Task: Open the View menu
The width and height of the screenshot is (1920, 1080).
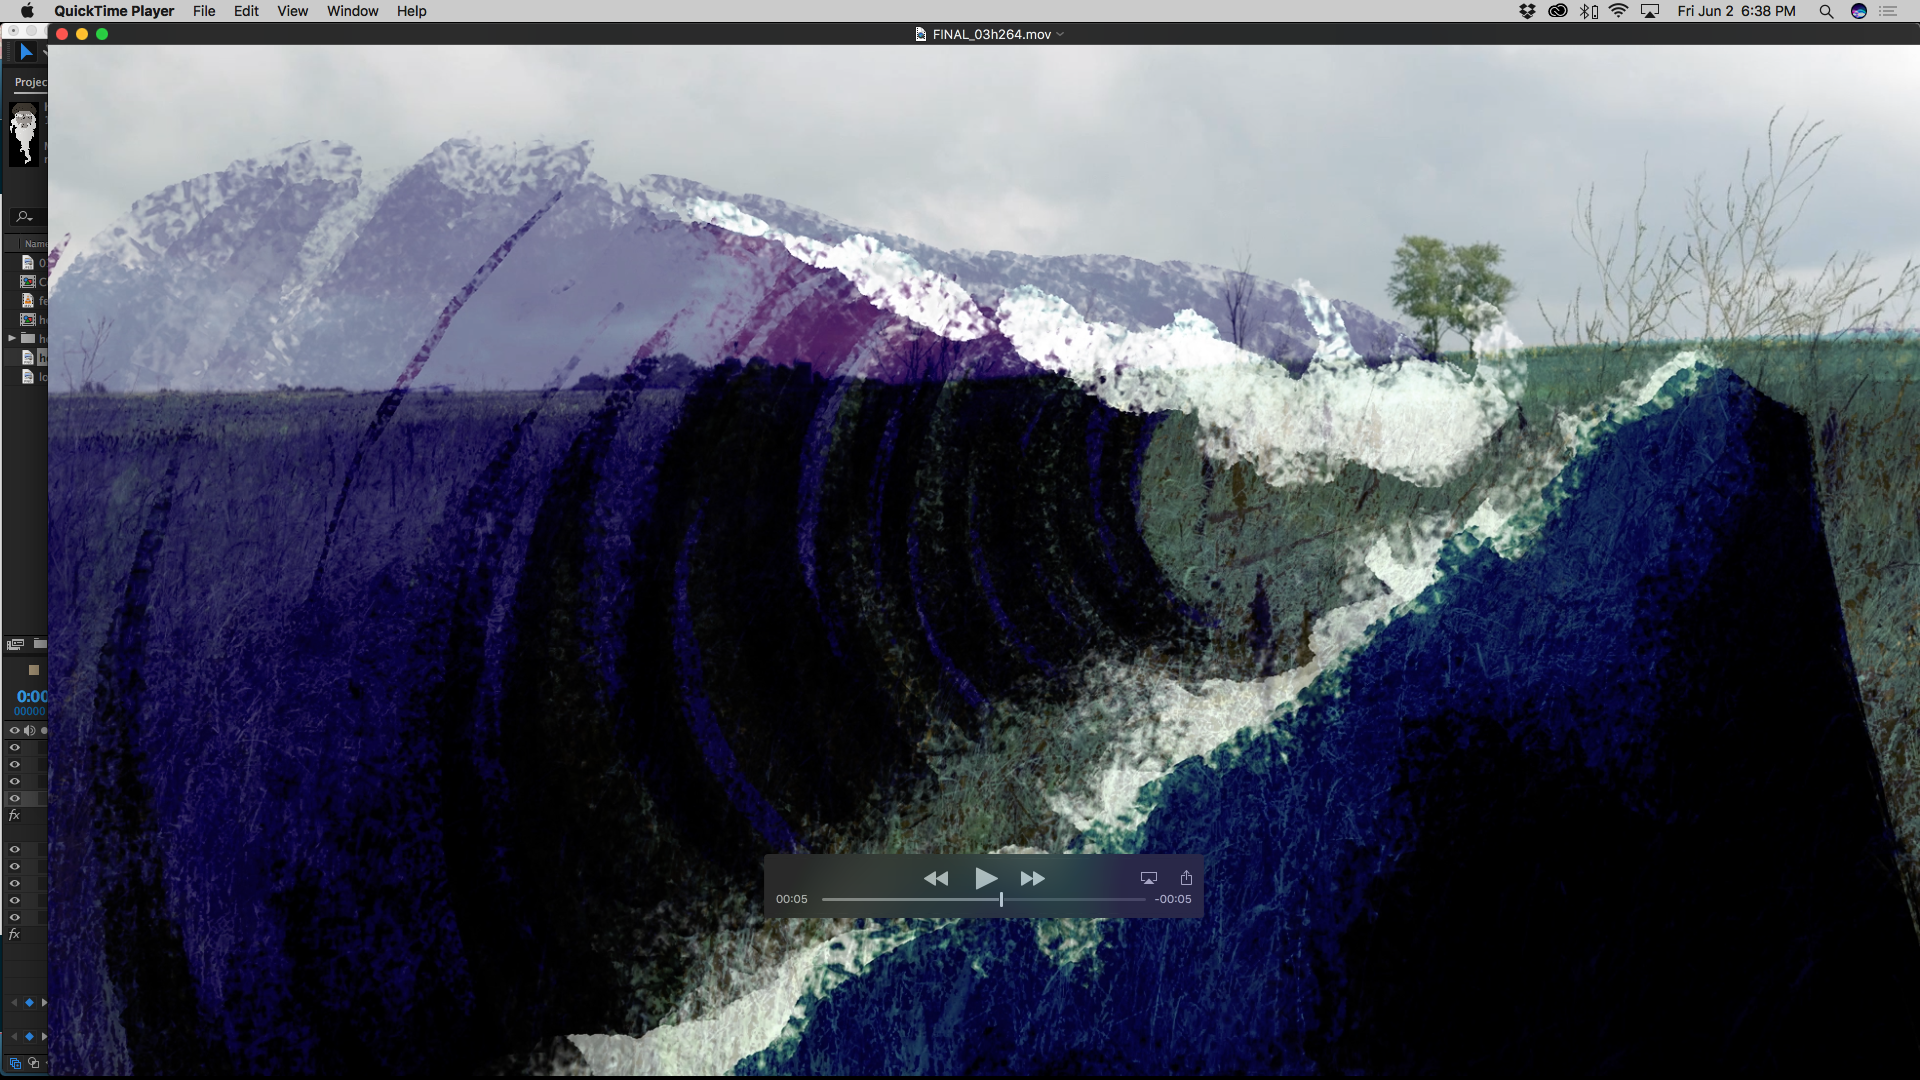Action: 292,11
